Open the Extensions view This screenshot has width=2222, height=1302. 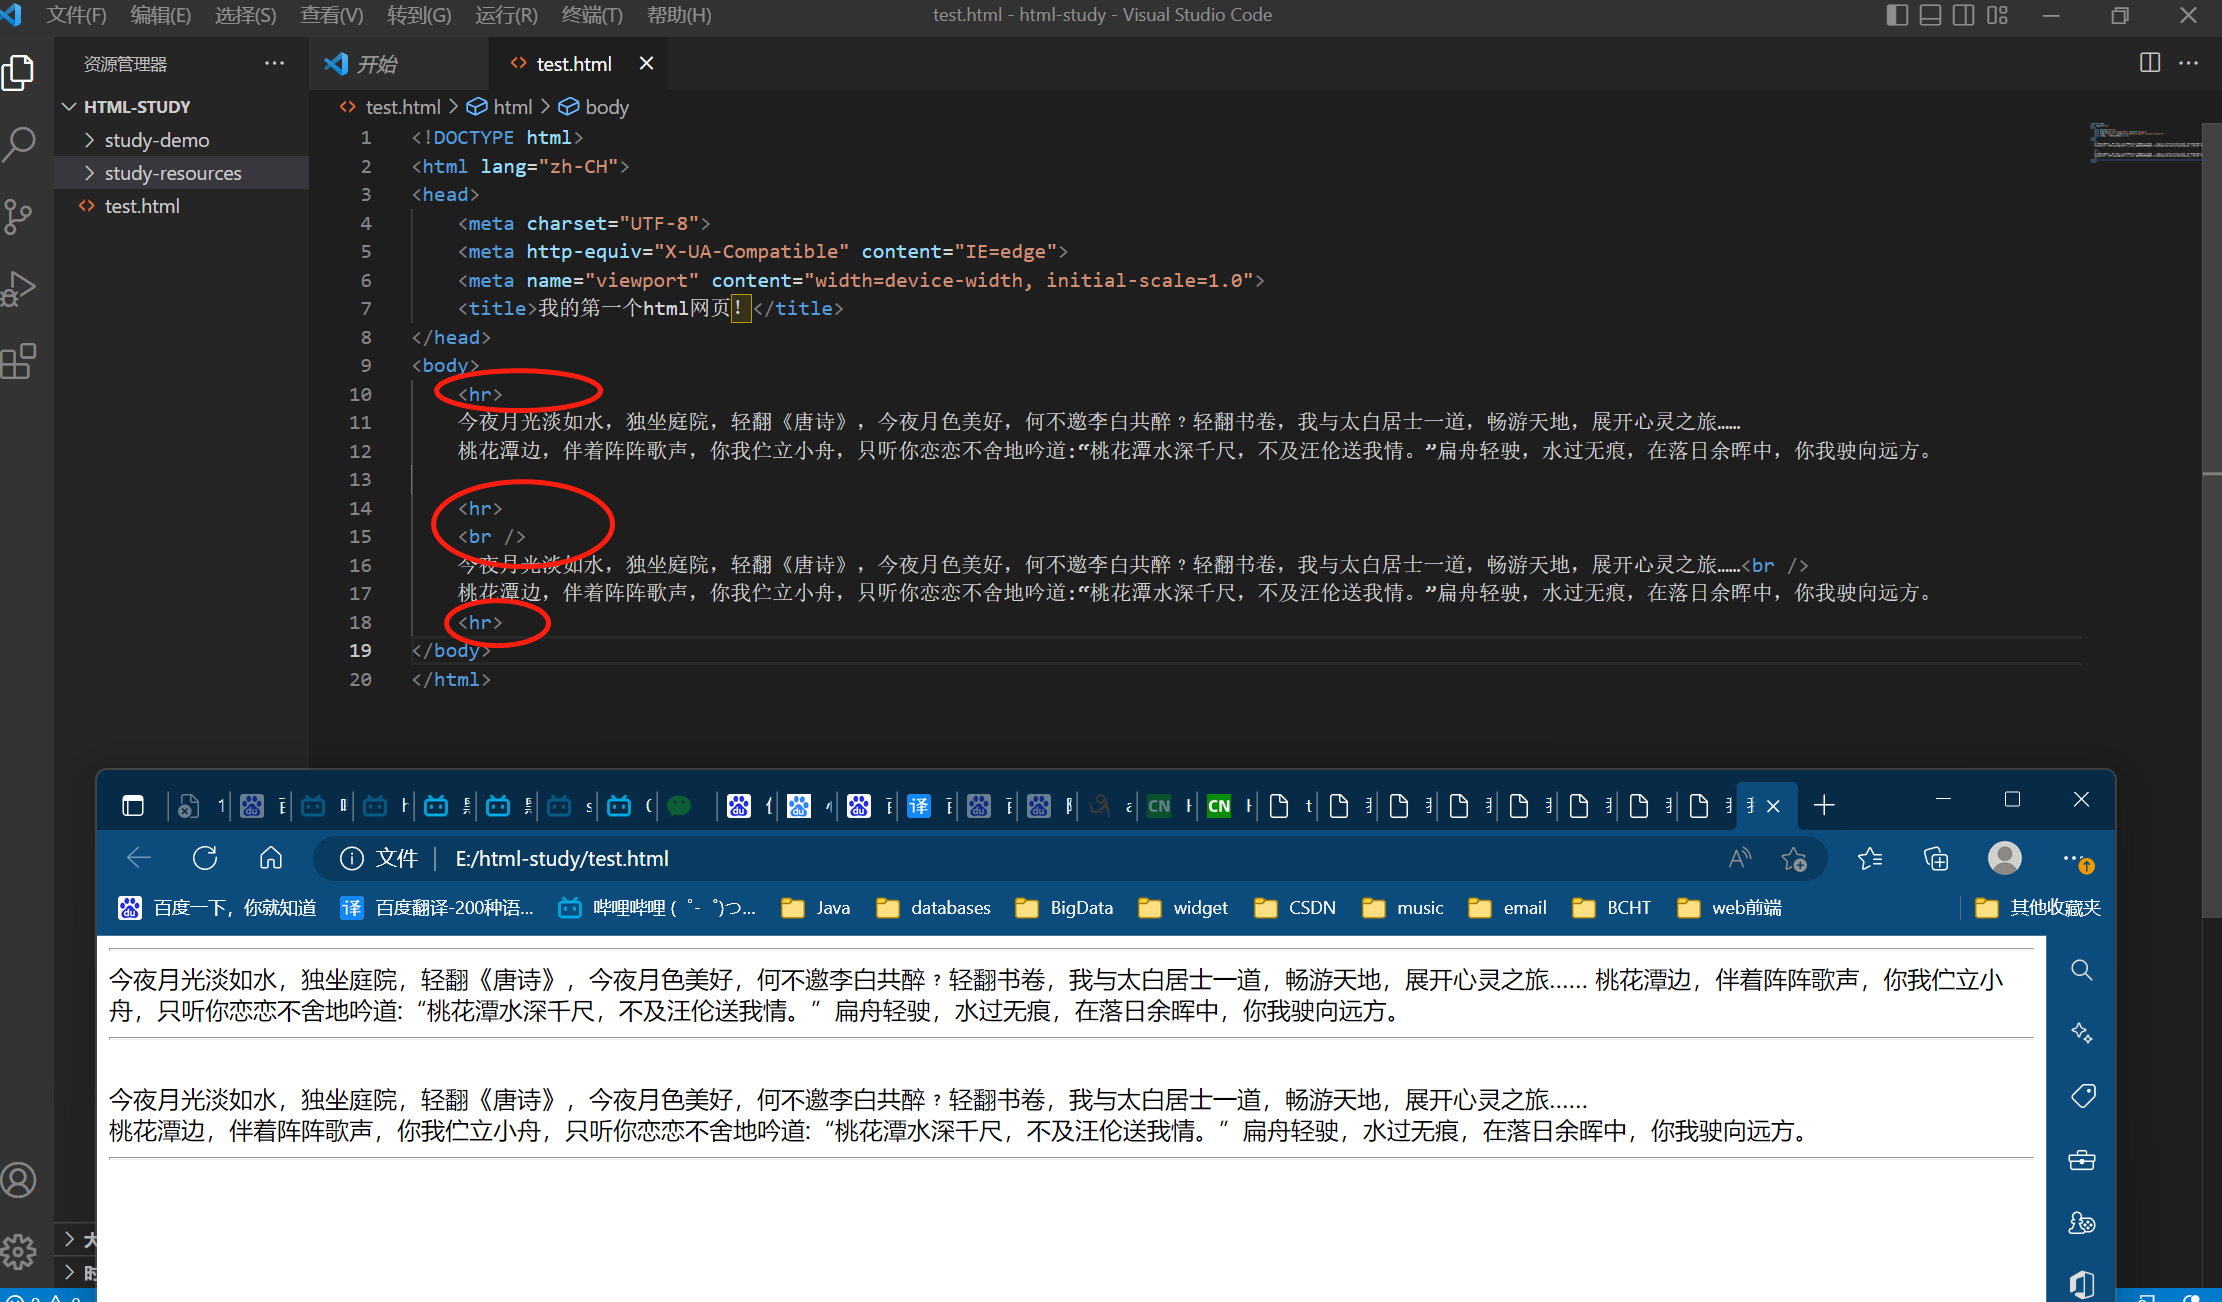pos(20,361)
